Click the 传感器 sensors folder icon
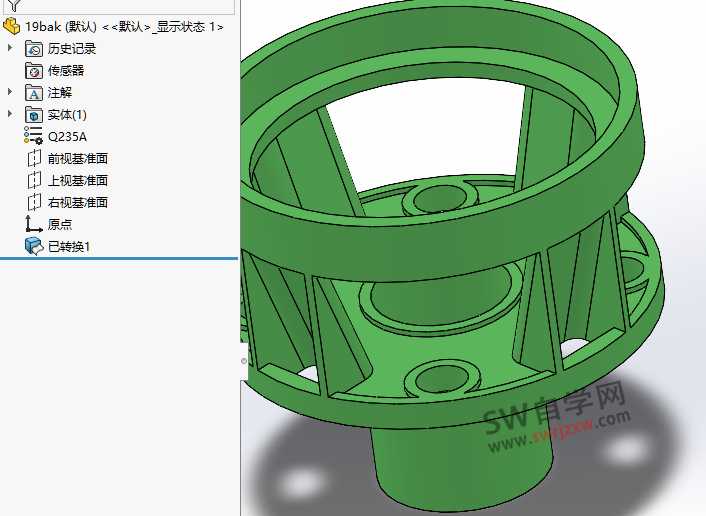706x516 pixels. click(x=34, y=71)
